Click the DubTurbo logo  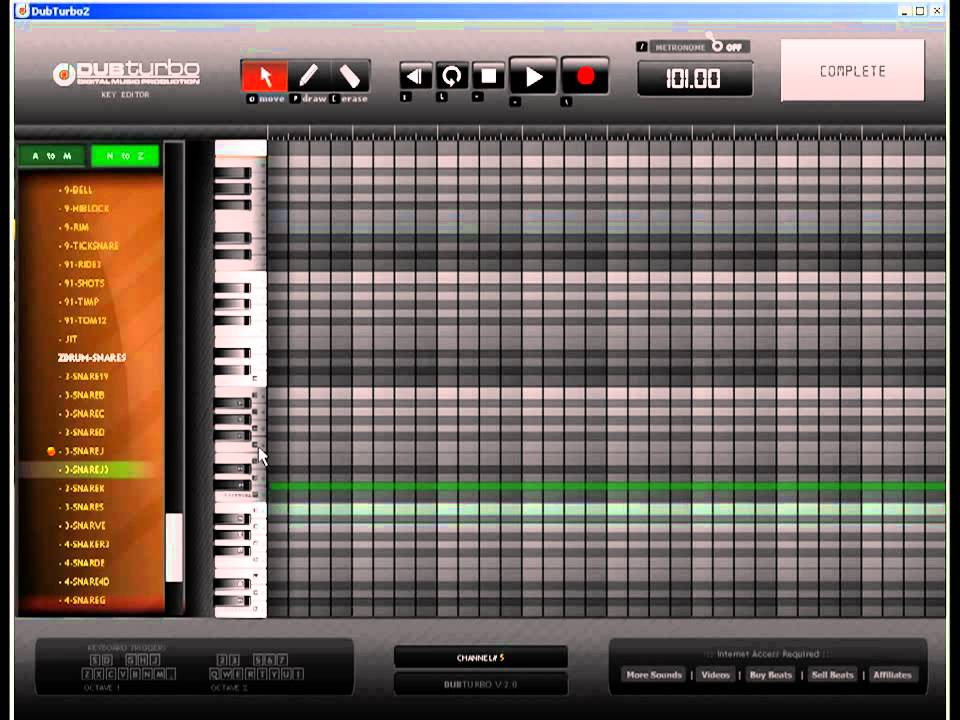click(x=126, y=74)
